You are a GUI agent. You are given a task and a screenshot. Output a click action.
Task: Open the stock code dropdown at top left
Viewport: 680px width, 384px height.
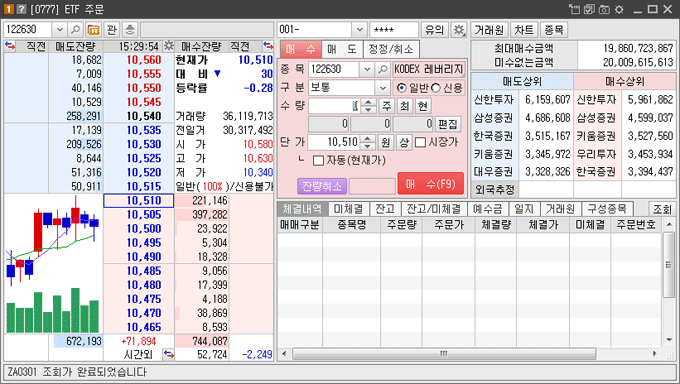59,30
